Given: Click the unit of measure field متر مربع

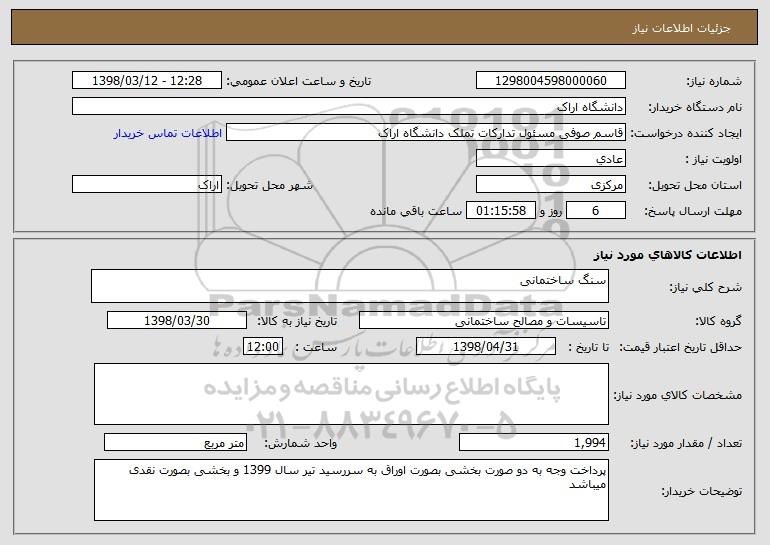Looking at the screenshot, I should (175, 442).
